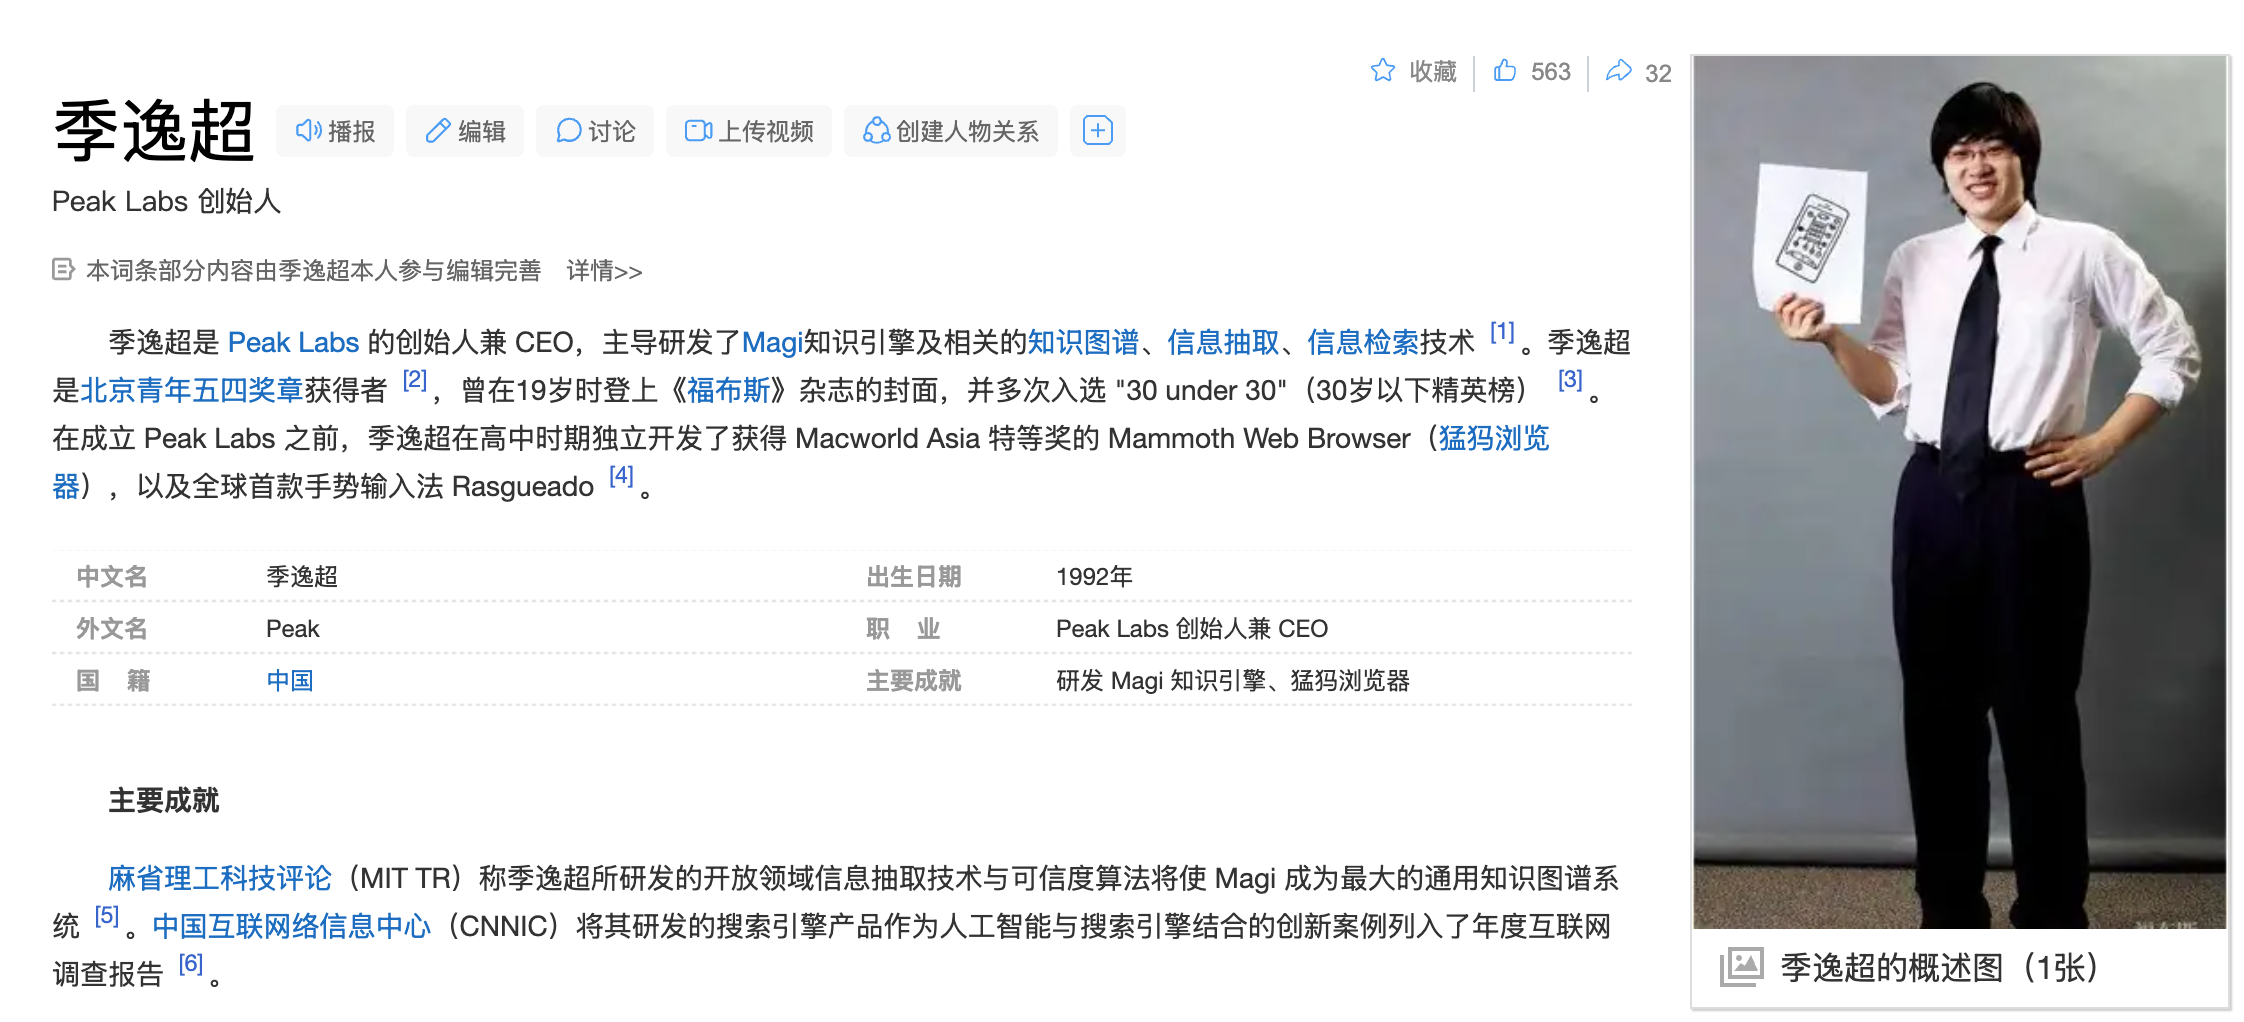Click the star icon to favorite entry

tap(1383, 71)
